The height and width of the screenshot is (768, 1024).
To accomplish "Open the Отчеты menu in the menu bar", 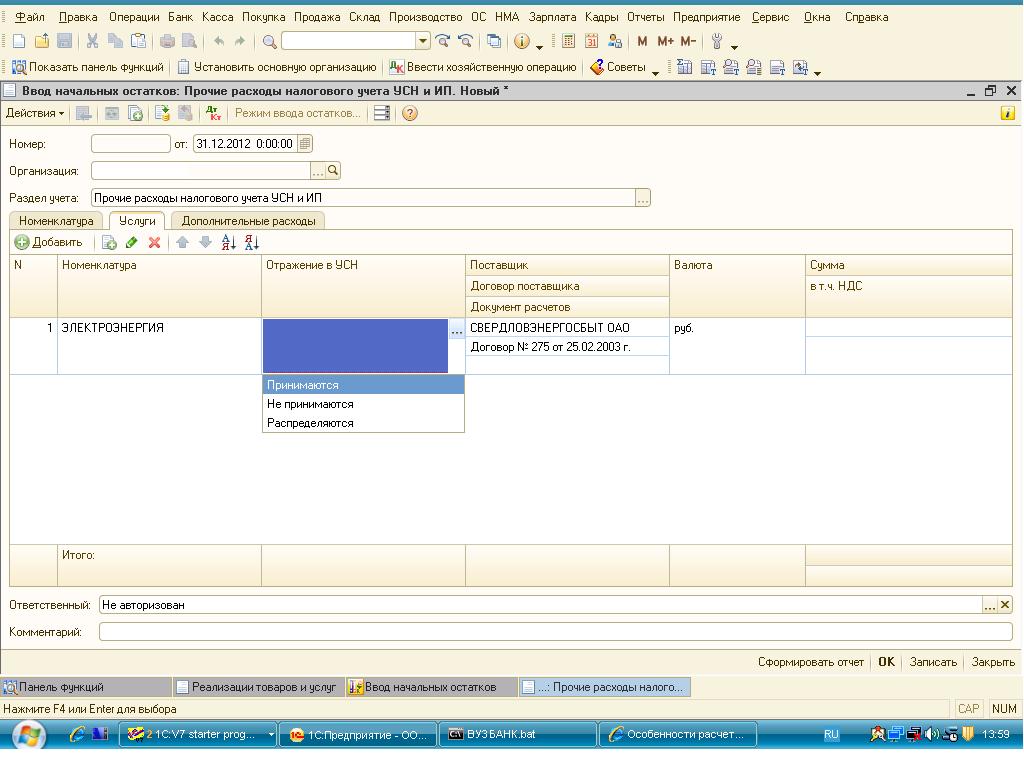I will [x=645, y=17].
